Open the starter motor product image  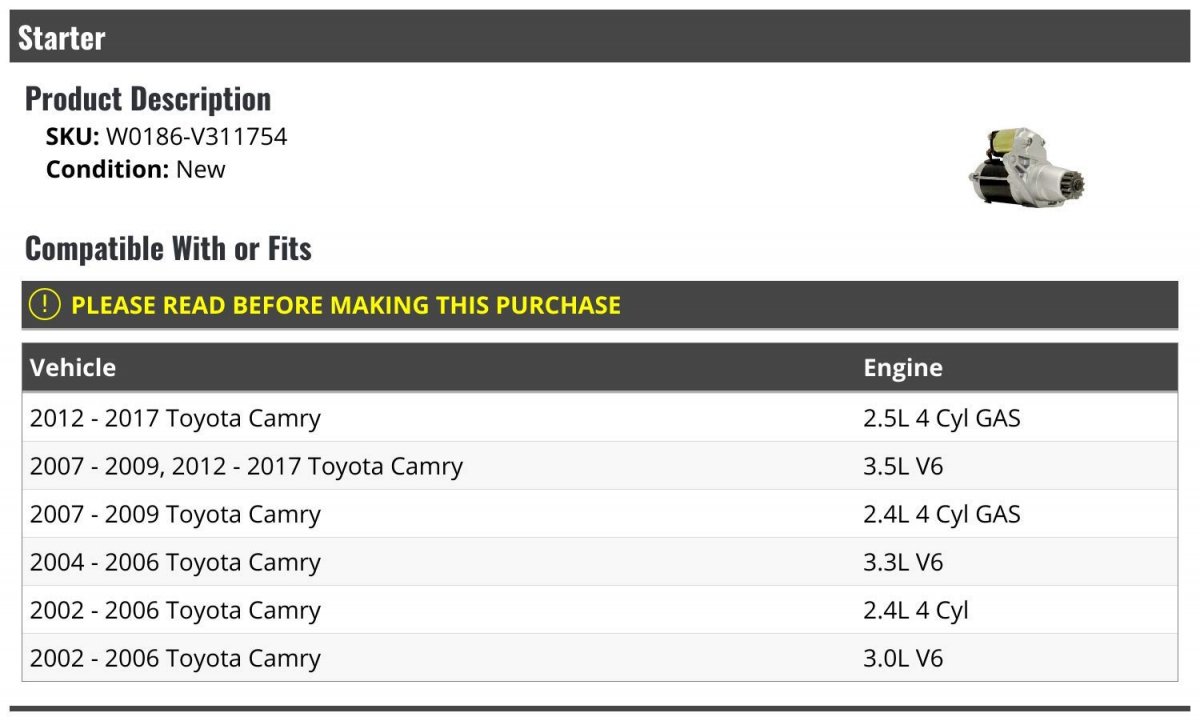coord(1026,168)
